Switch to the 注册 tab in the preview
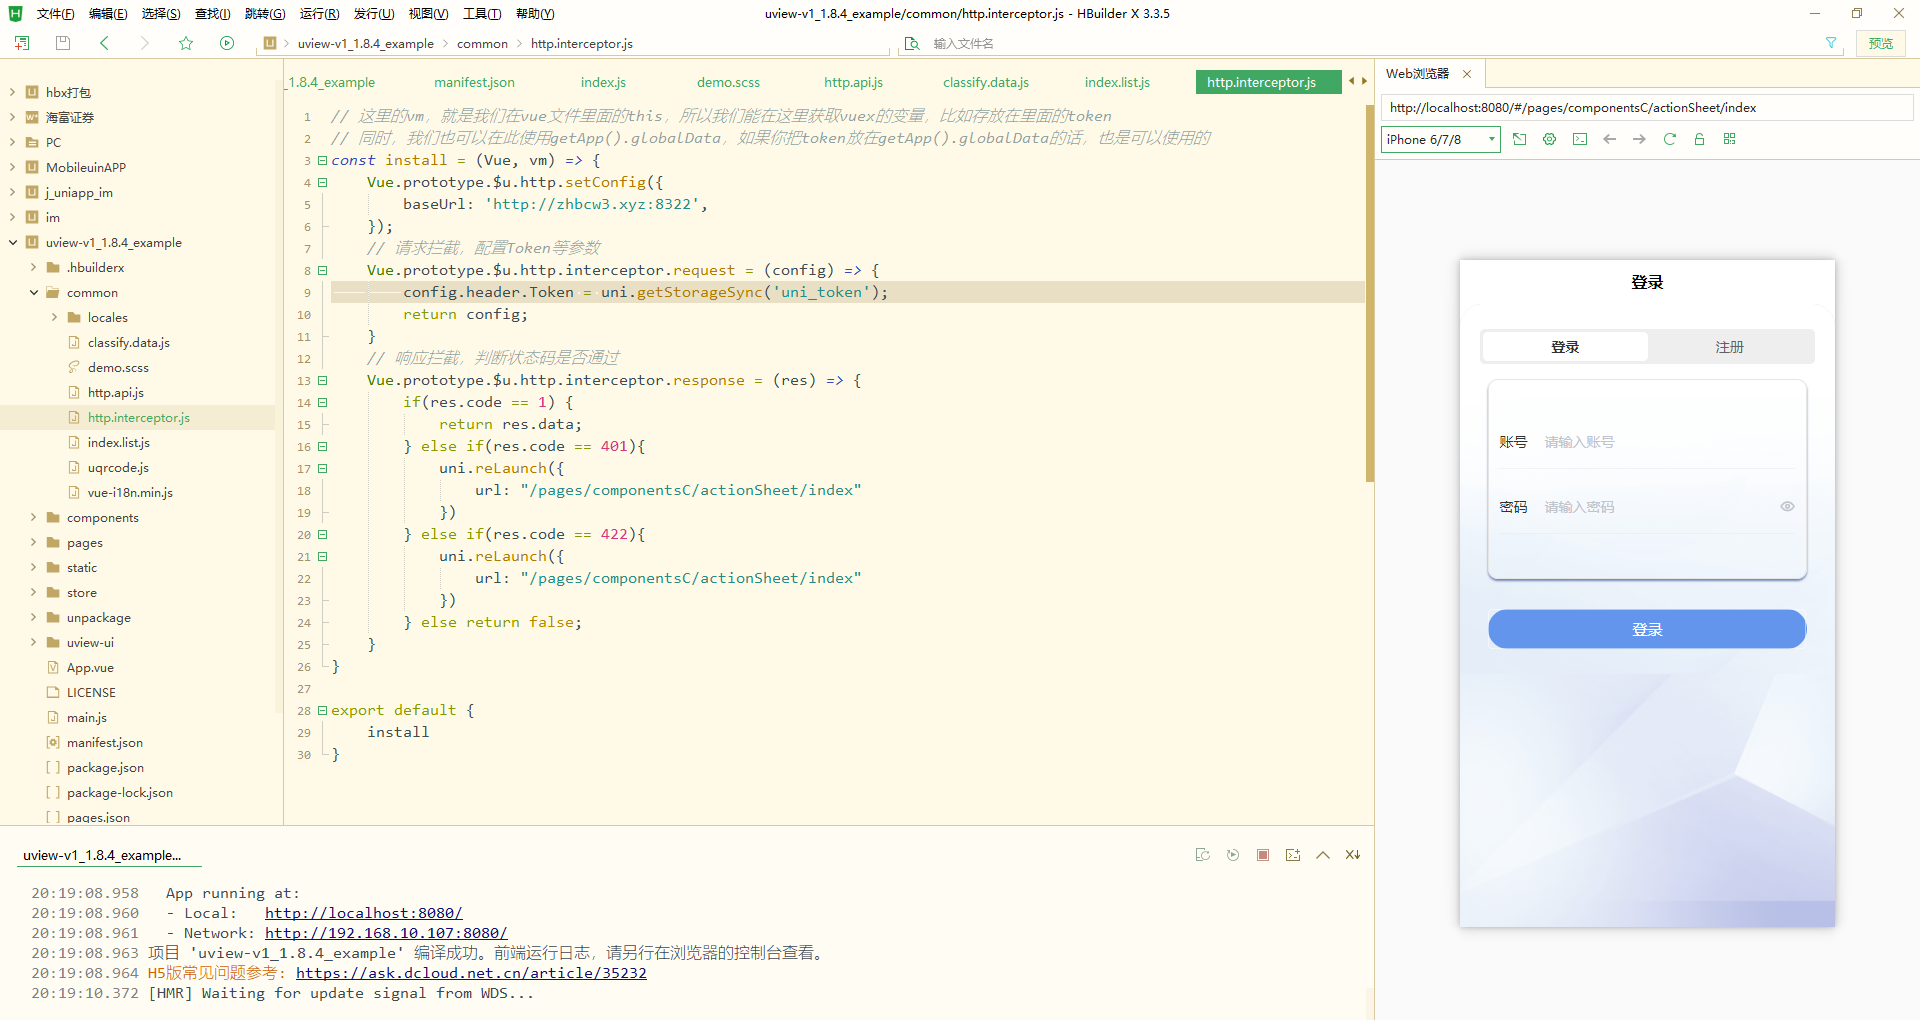 coord(1729,347)
